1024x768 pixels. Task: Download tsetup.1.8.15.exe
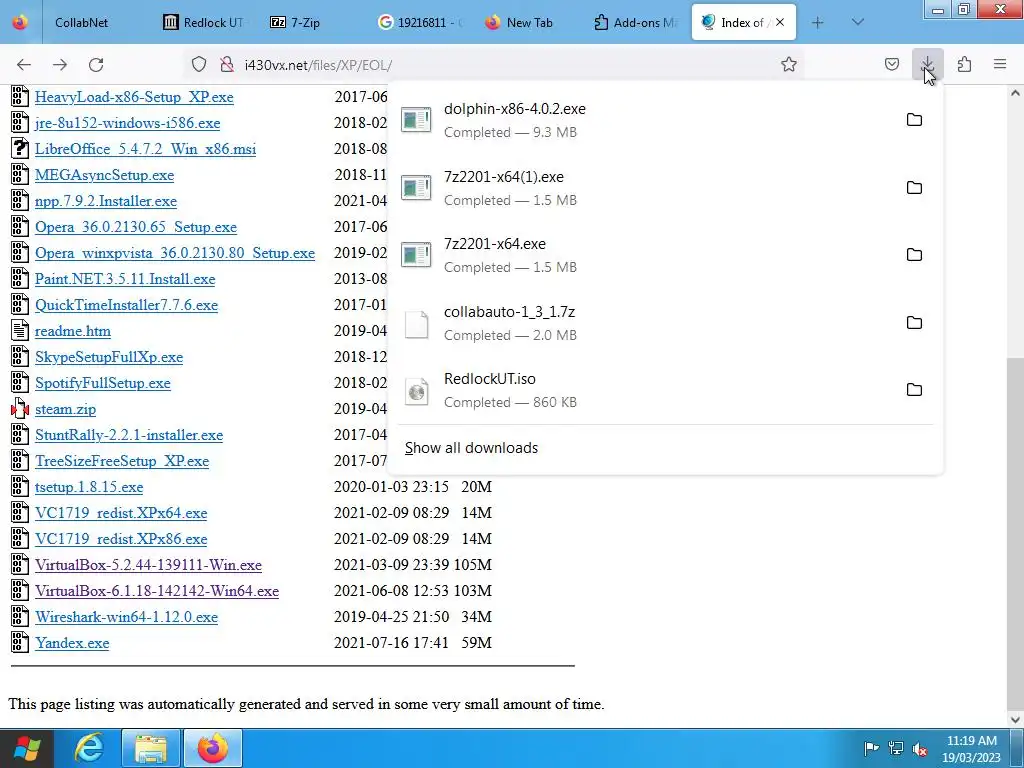(x=89, y=487)
